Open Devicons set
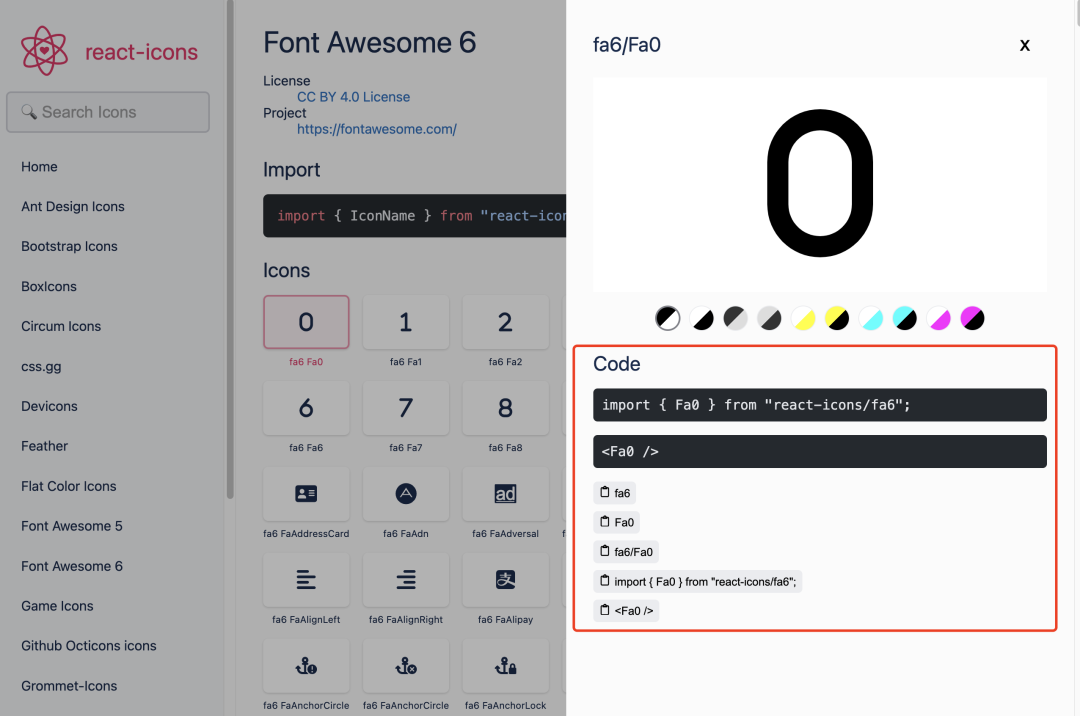1080x716 pixels. (x=50, y=406)
